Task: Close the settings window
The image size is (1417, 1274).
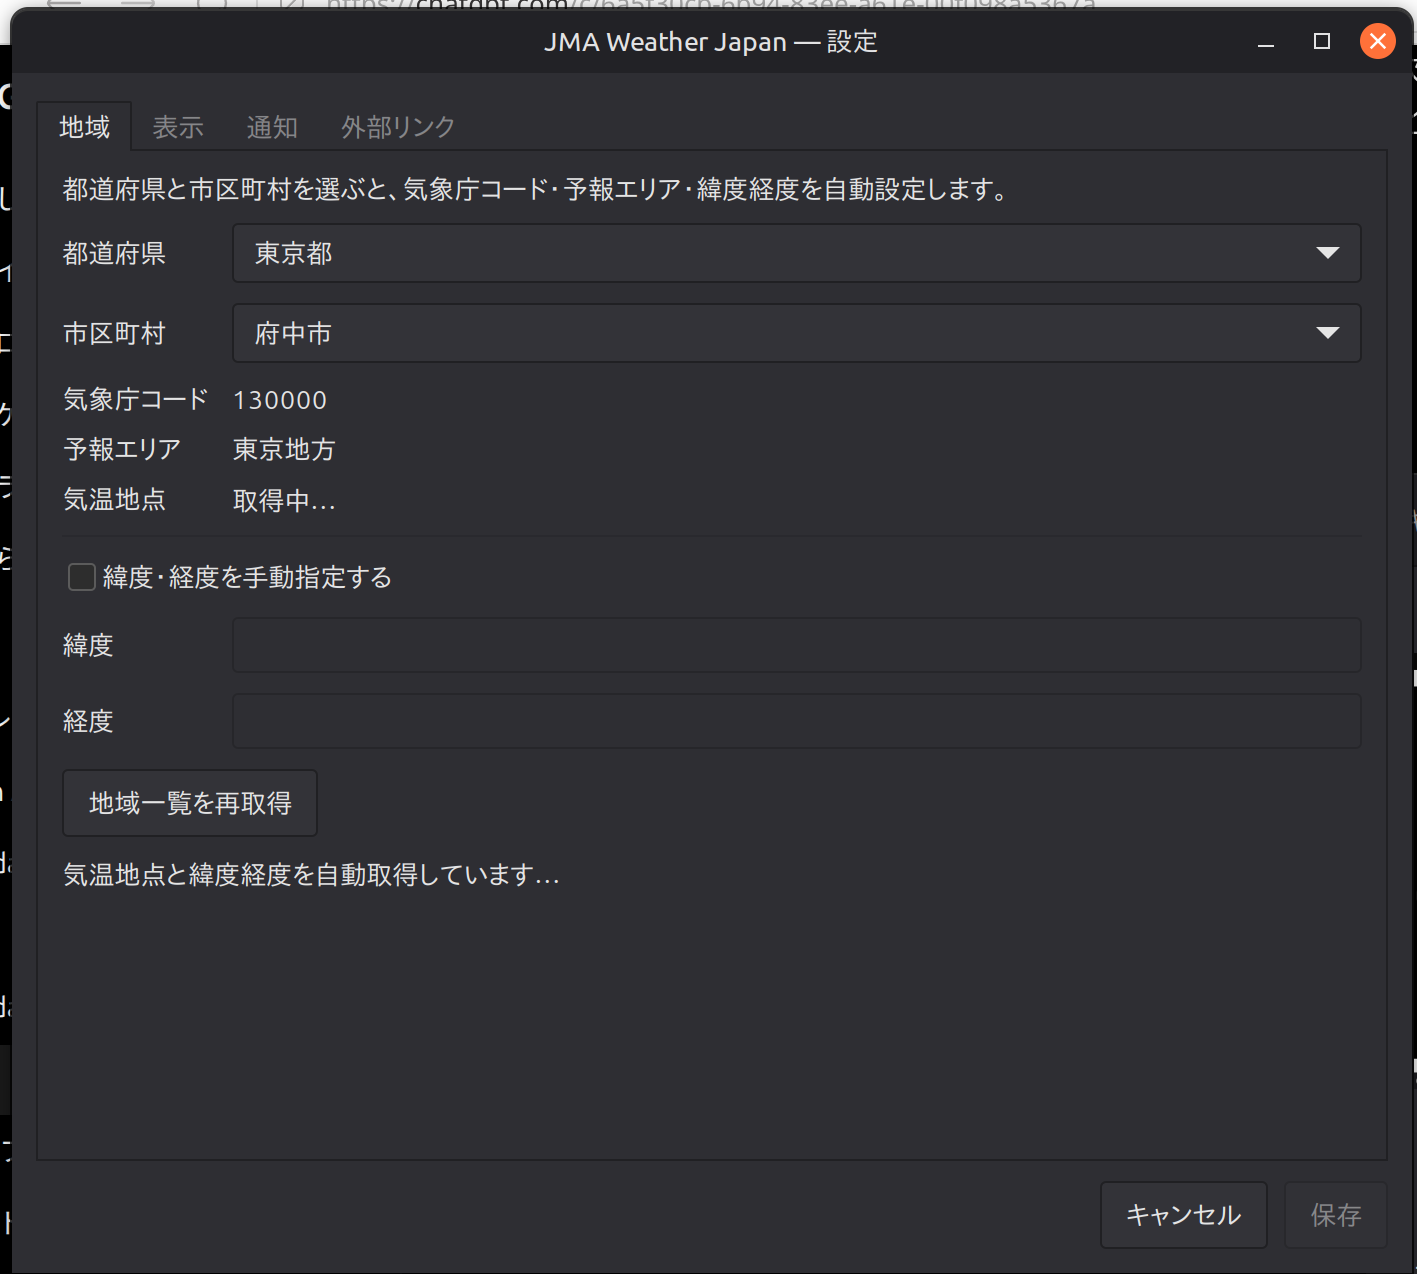Action: pyautogui.click(x=1378, y=41)
